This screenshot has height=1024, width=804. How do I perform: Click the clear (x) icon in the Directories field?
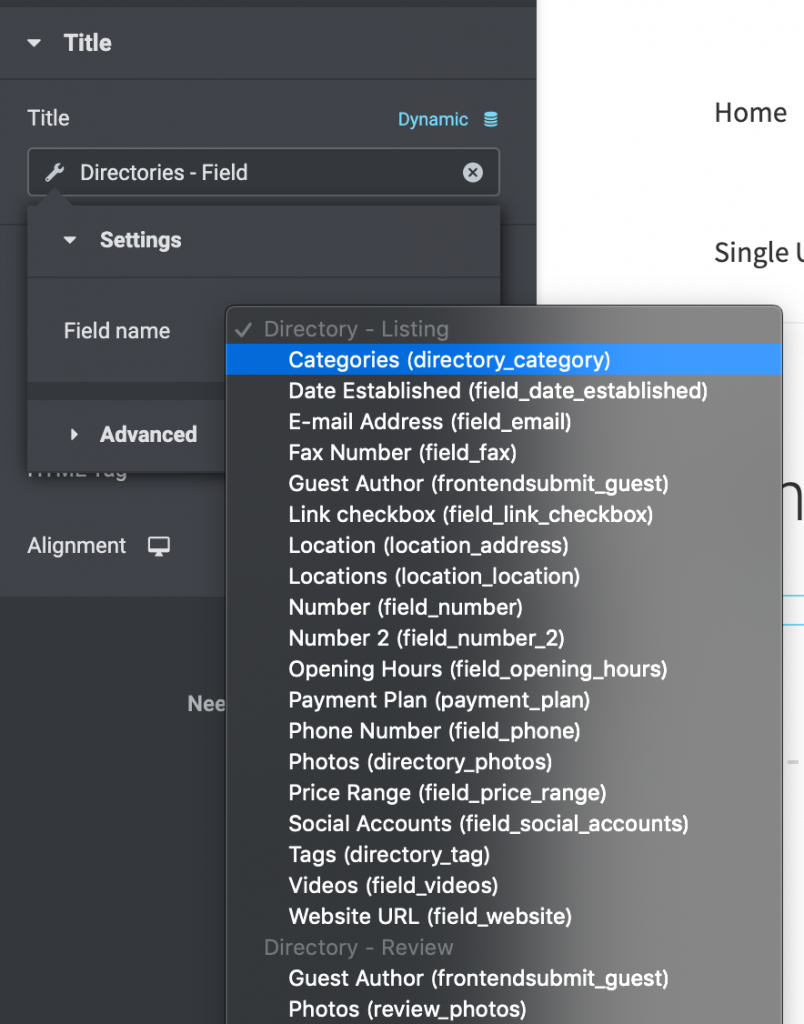coord(472,172)
